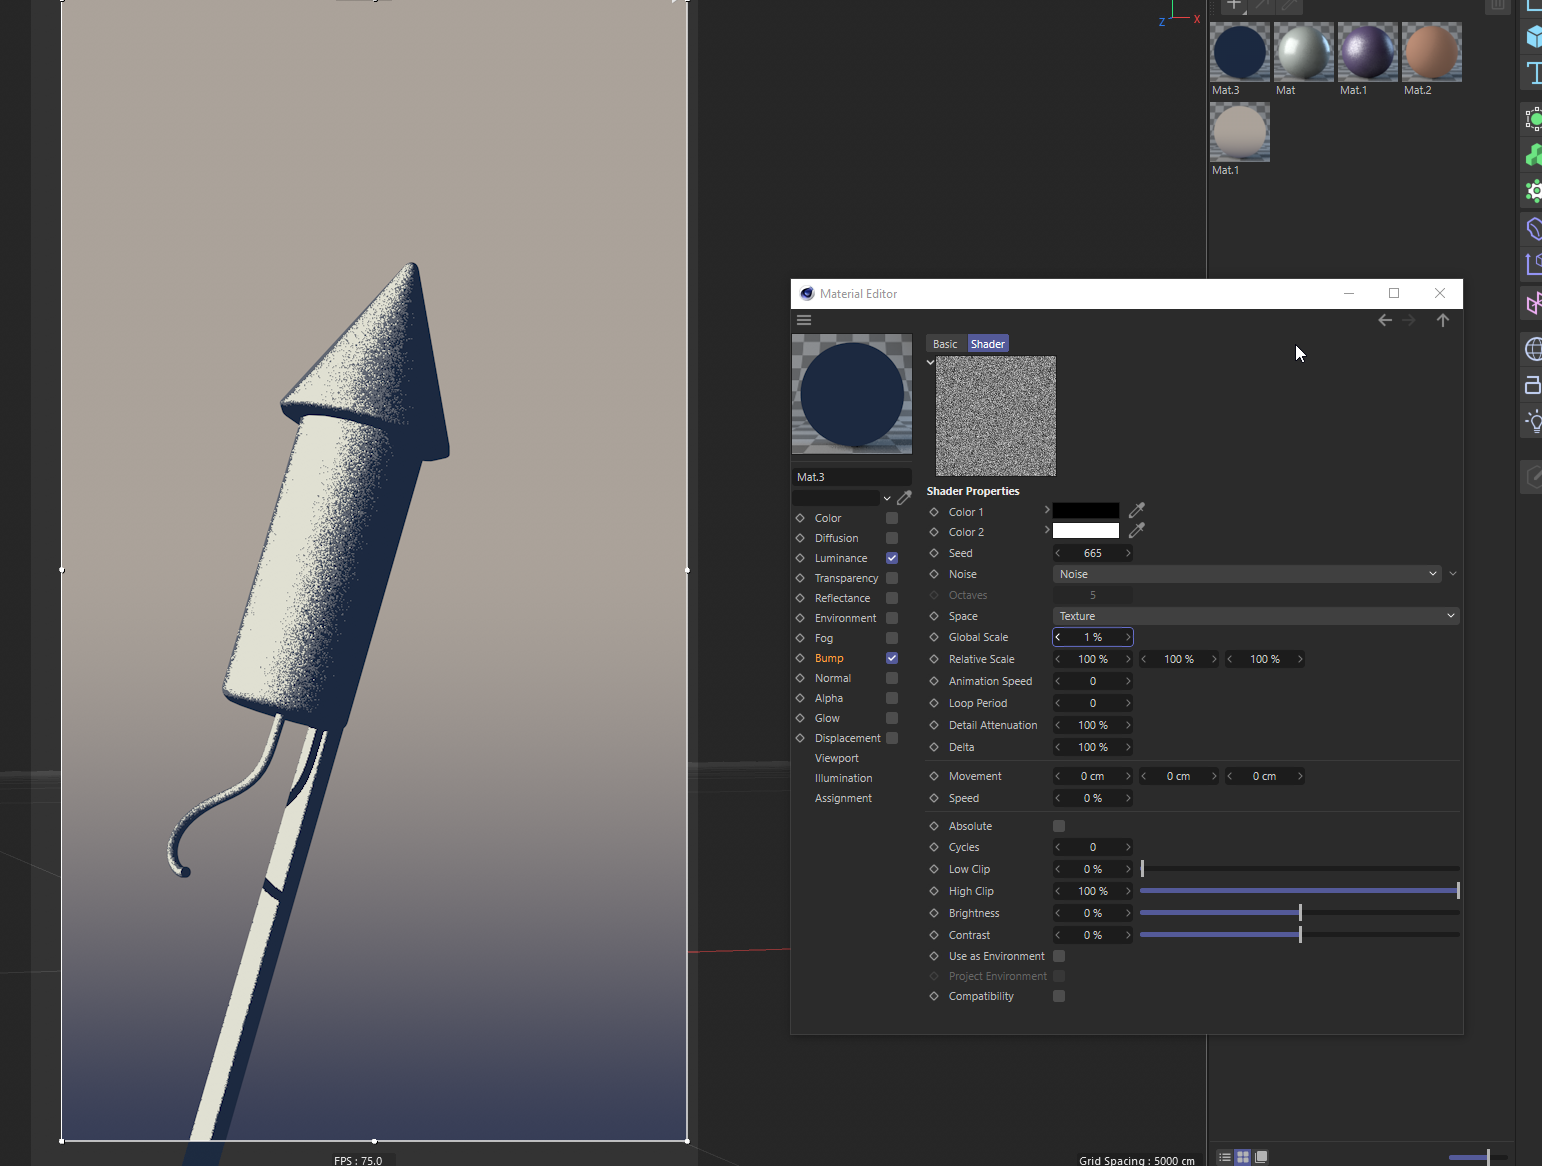The width and height of the screenshot is (1542, 1166).
Task: Switch Material Manager to grid view
Action: (1243, 1157)
